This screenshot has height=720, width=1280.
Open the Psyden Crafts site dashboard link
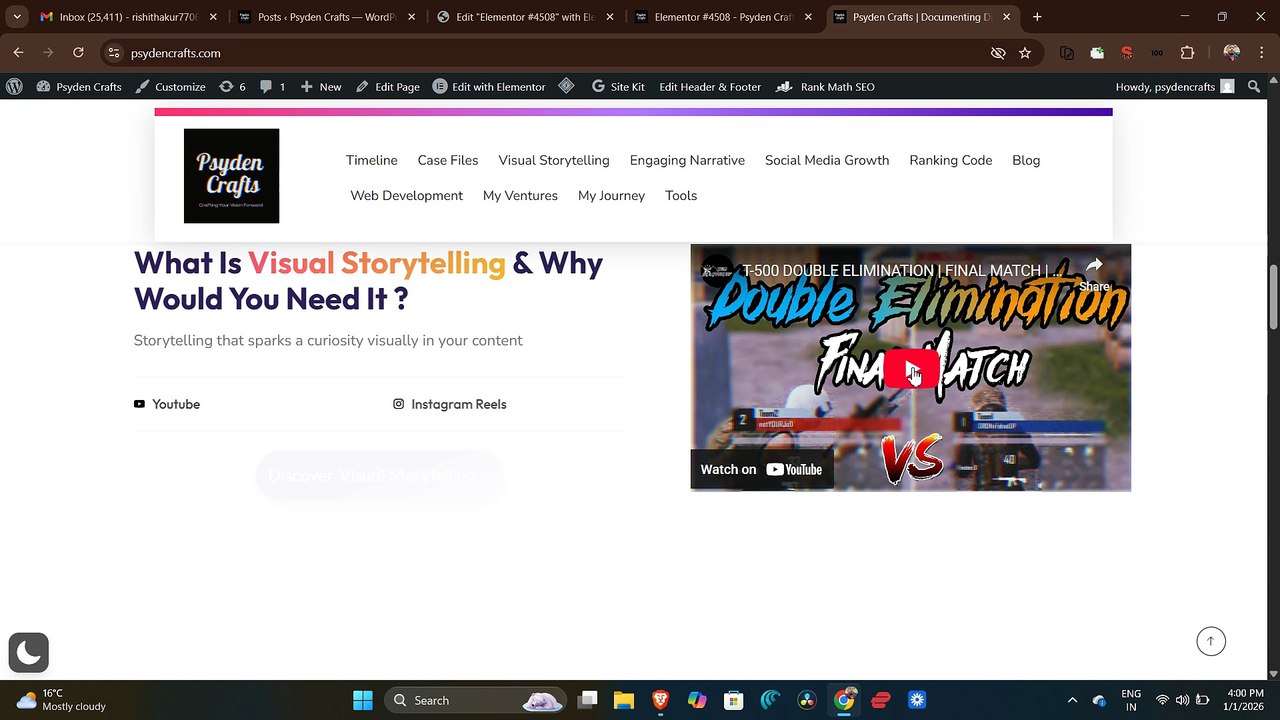79,87
